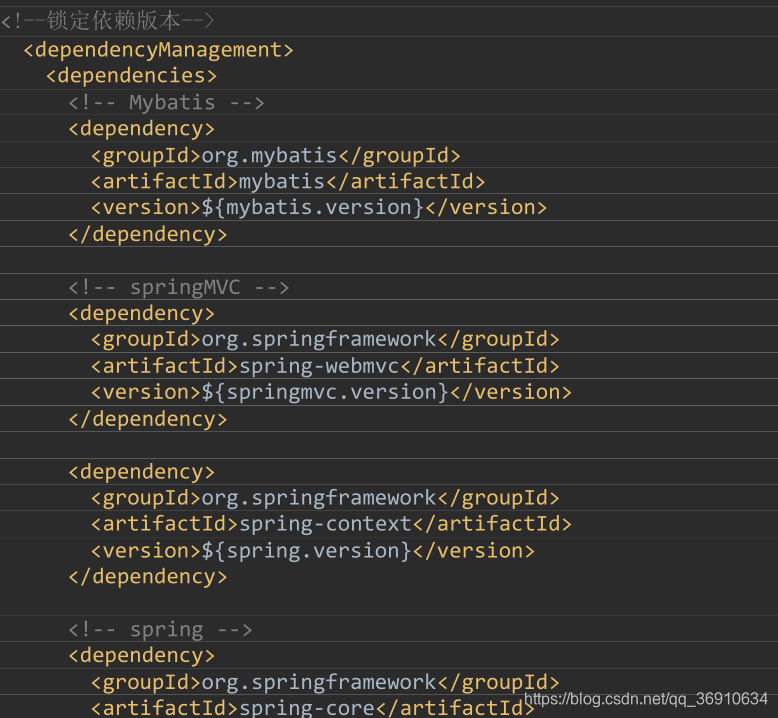Screen dimensions: 778x718
Task: Select the artifactId spring-webmvc line
Action: [325, 366]
